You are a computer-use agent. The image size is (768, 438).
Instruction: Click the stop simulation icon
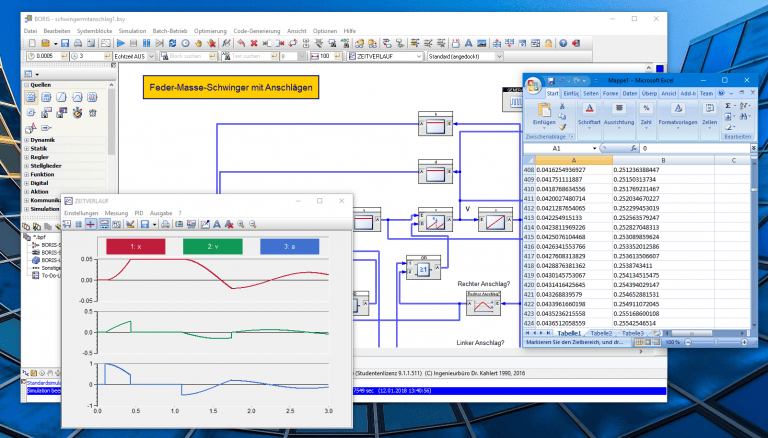[133, 44]
